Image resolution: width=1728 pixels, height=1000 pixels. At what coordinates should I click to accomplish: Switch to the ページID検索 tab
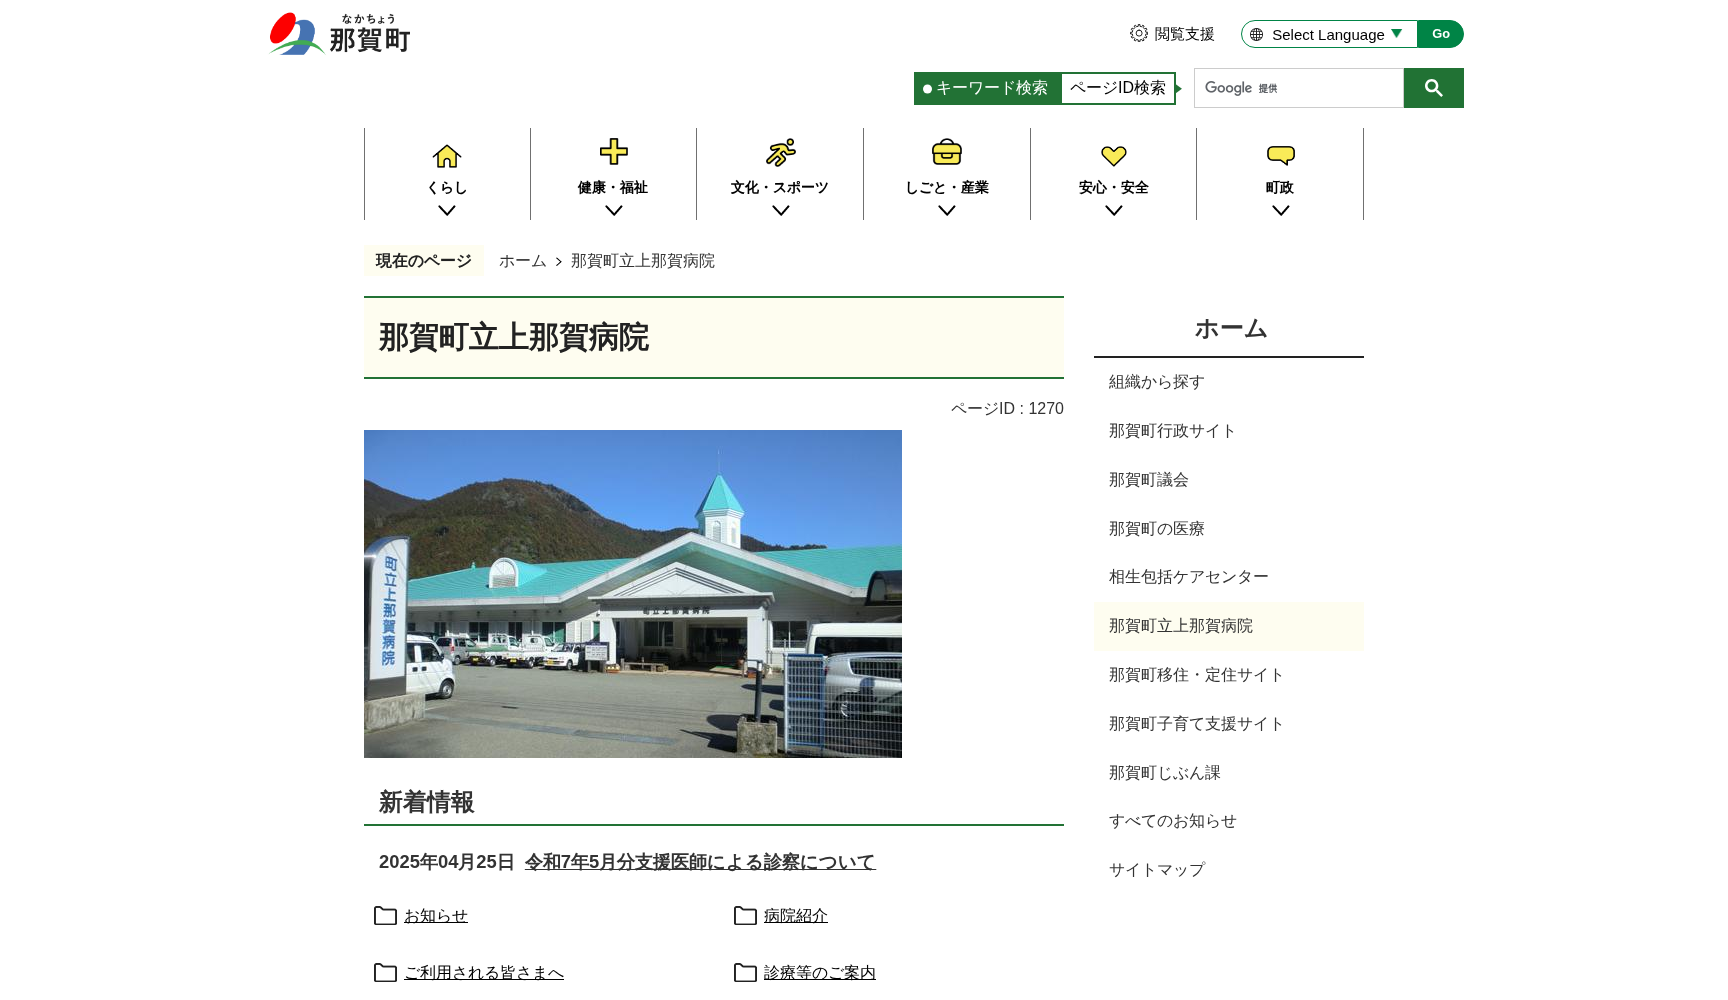pyautogui.click(x=1117, y=88)
